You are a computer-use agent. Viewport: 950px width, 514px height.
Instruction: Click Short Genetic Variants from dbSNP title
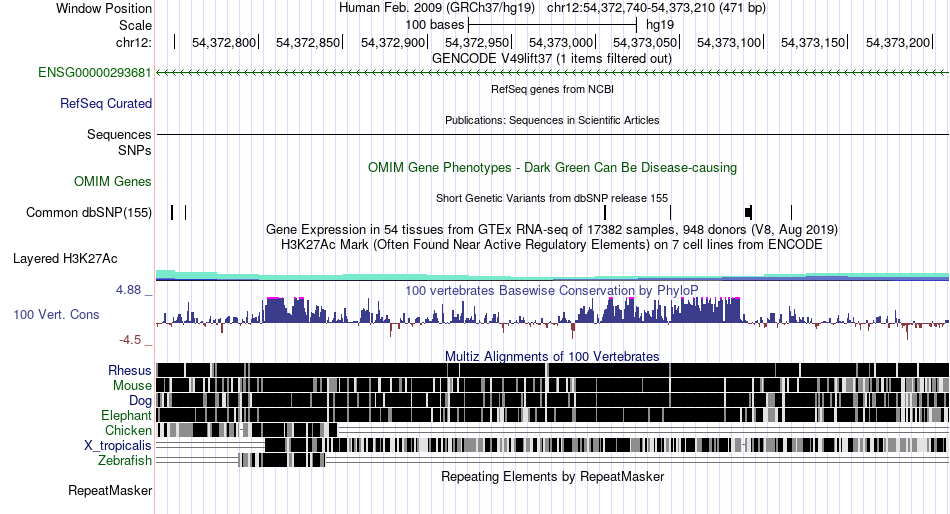click(552, 198)
